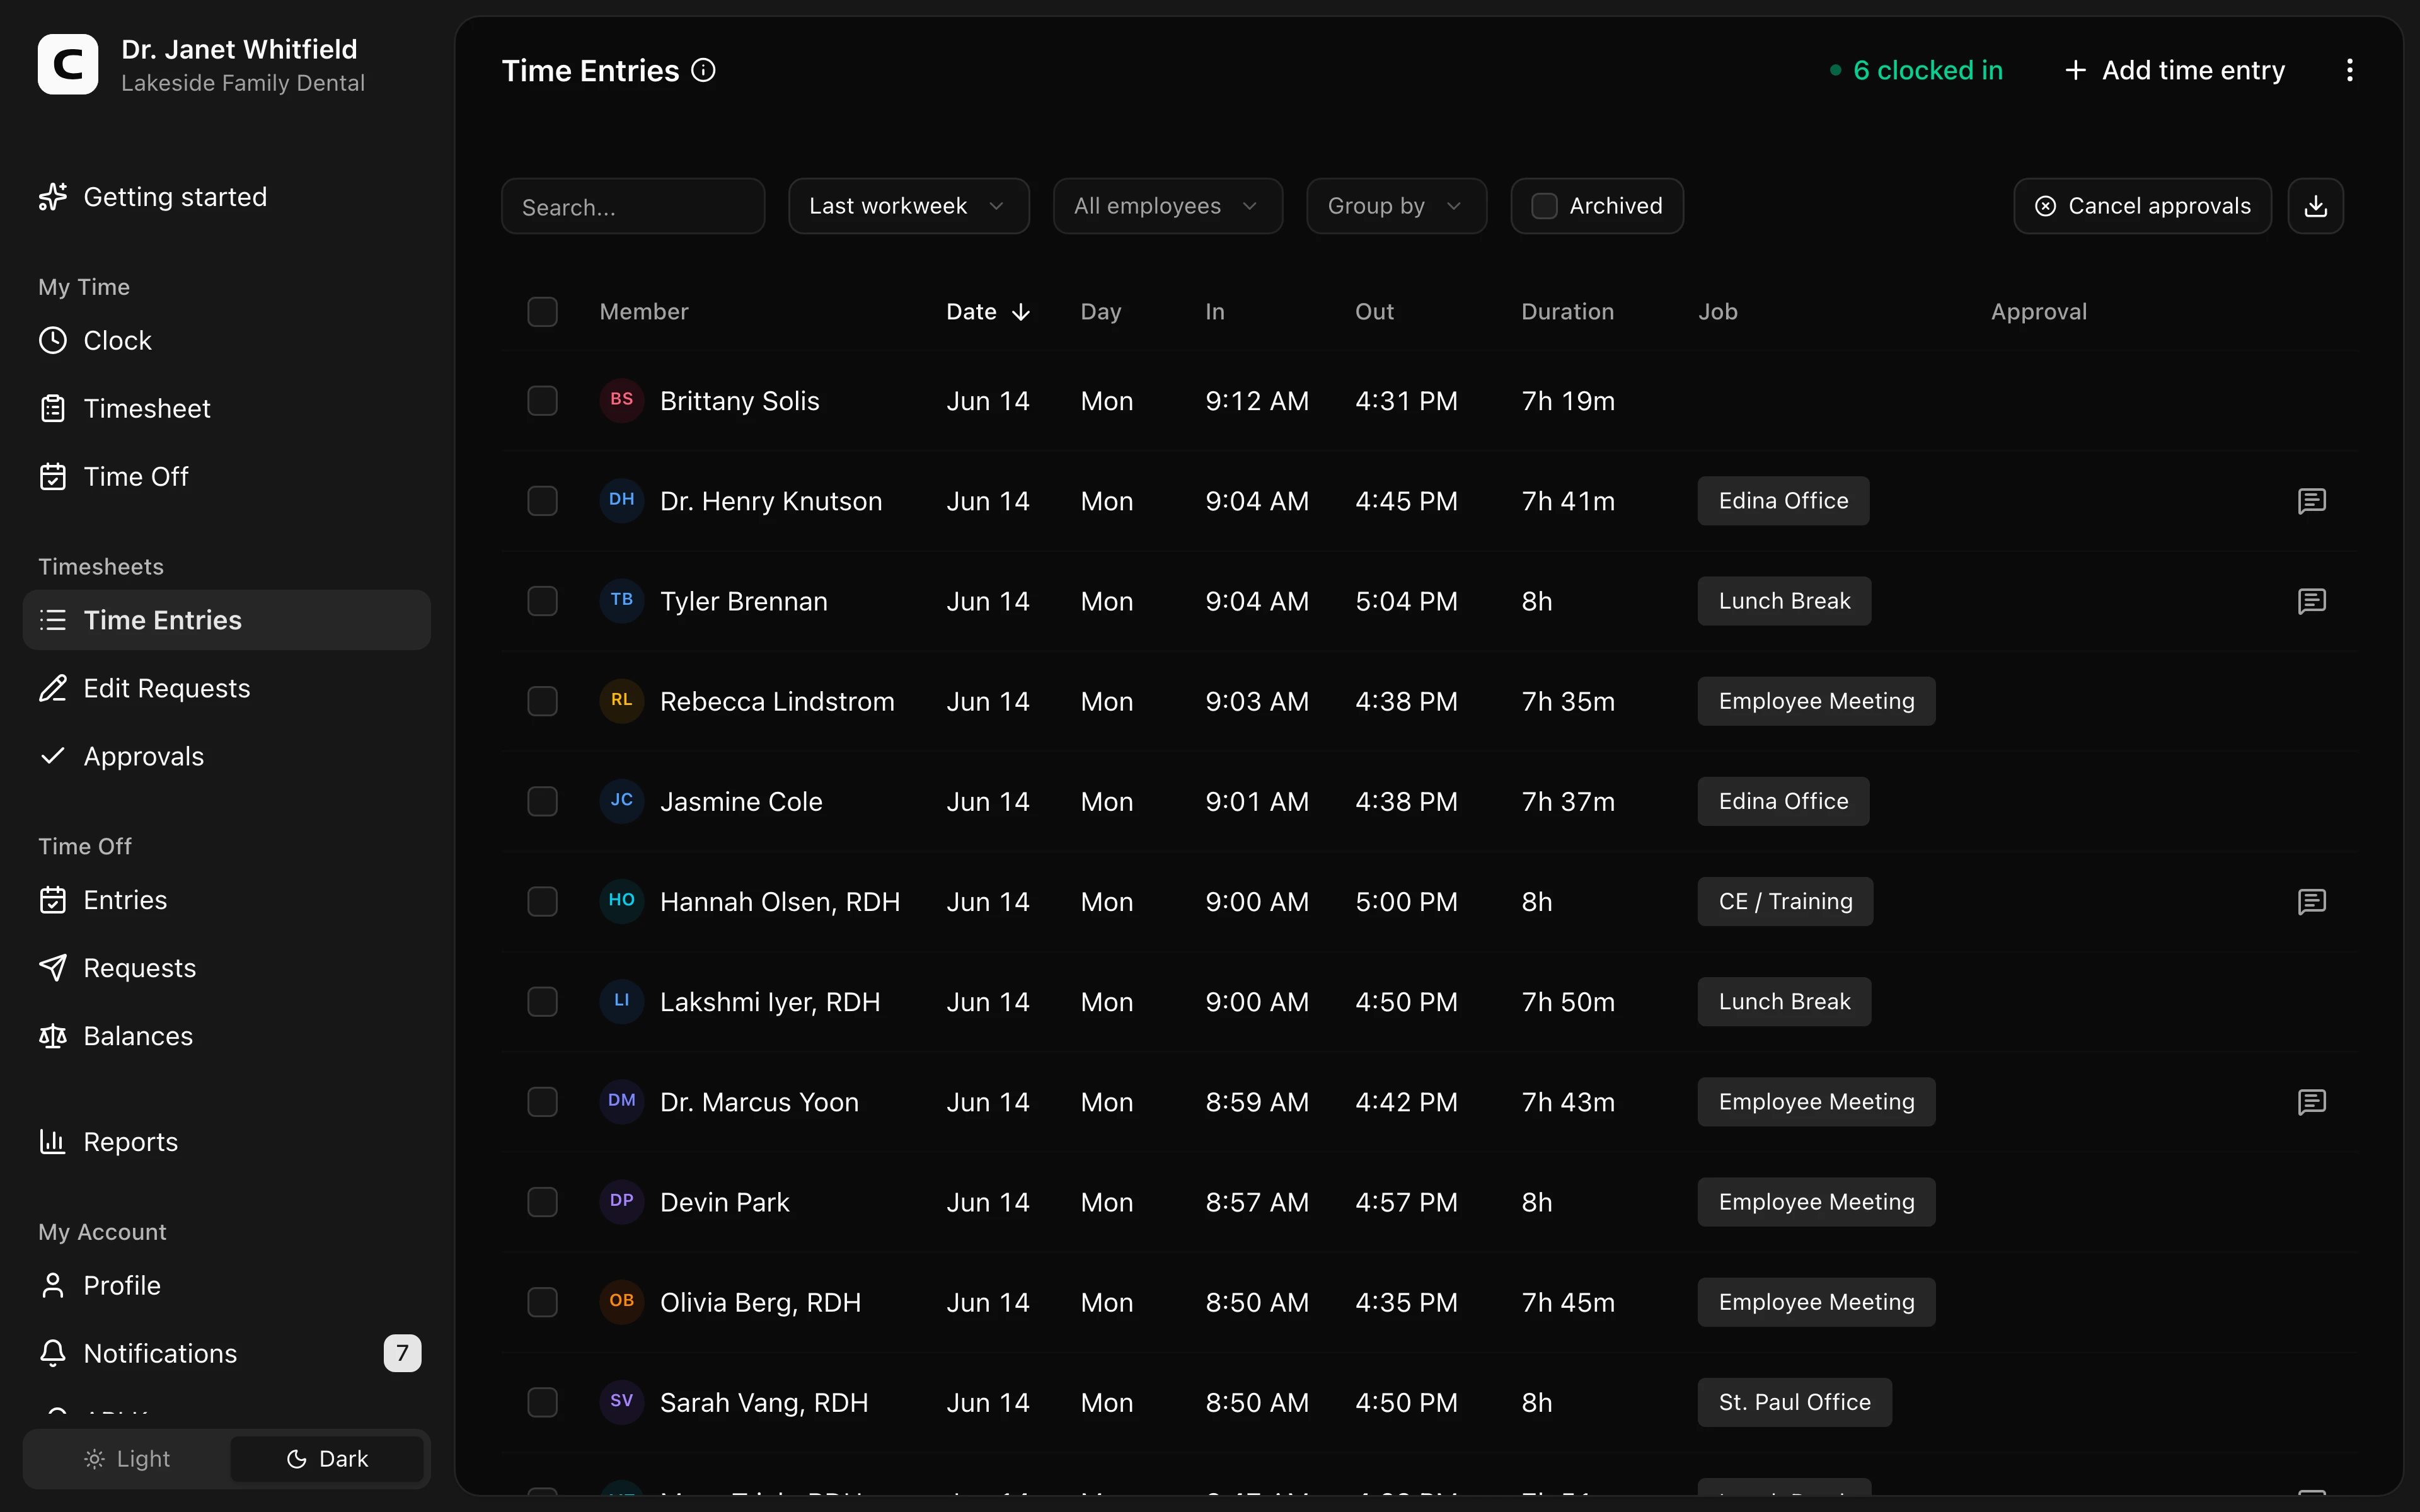Click the SV avatar for Sarah Vang
Screen dimensions: 2420x1512
click(x=622, y=1402)
